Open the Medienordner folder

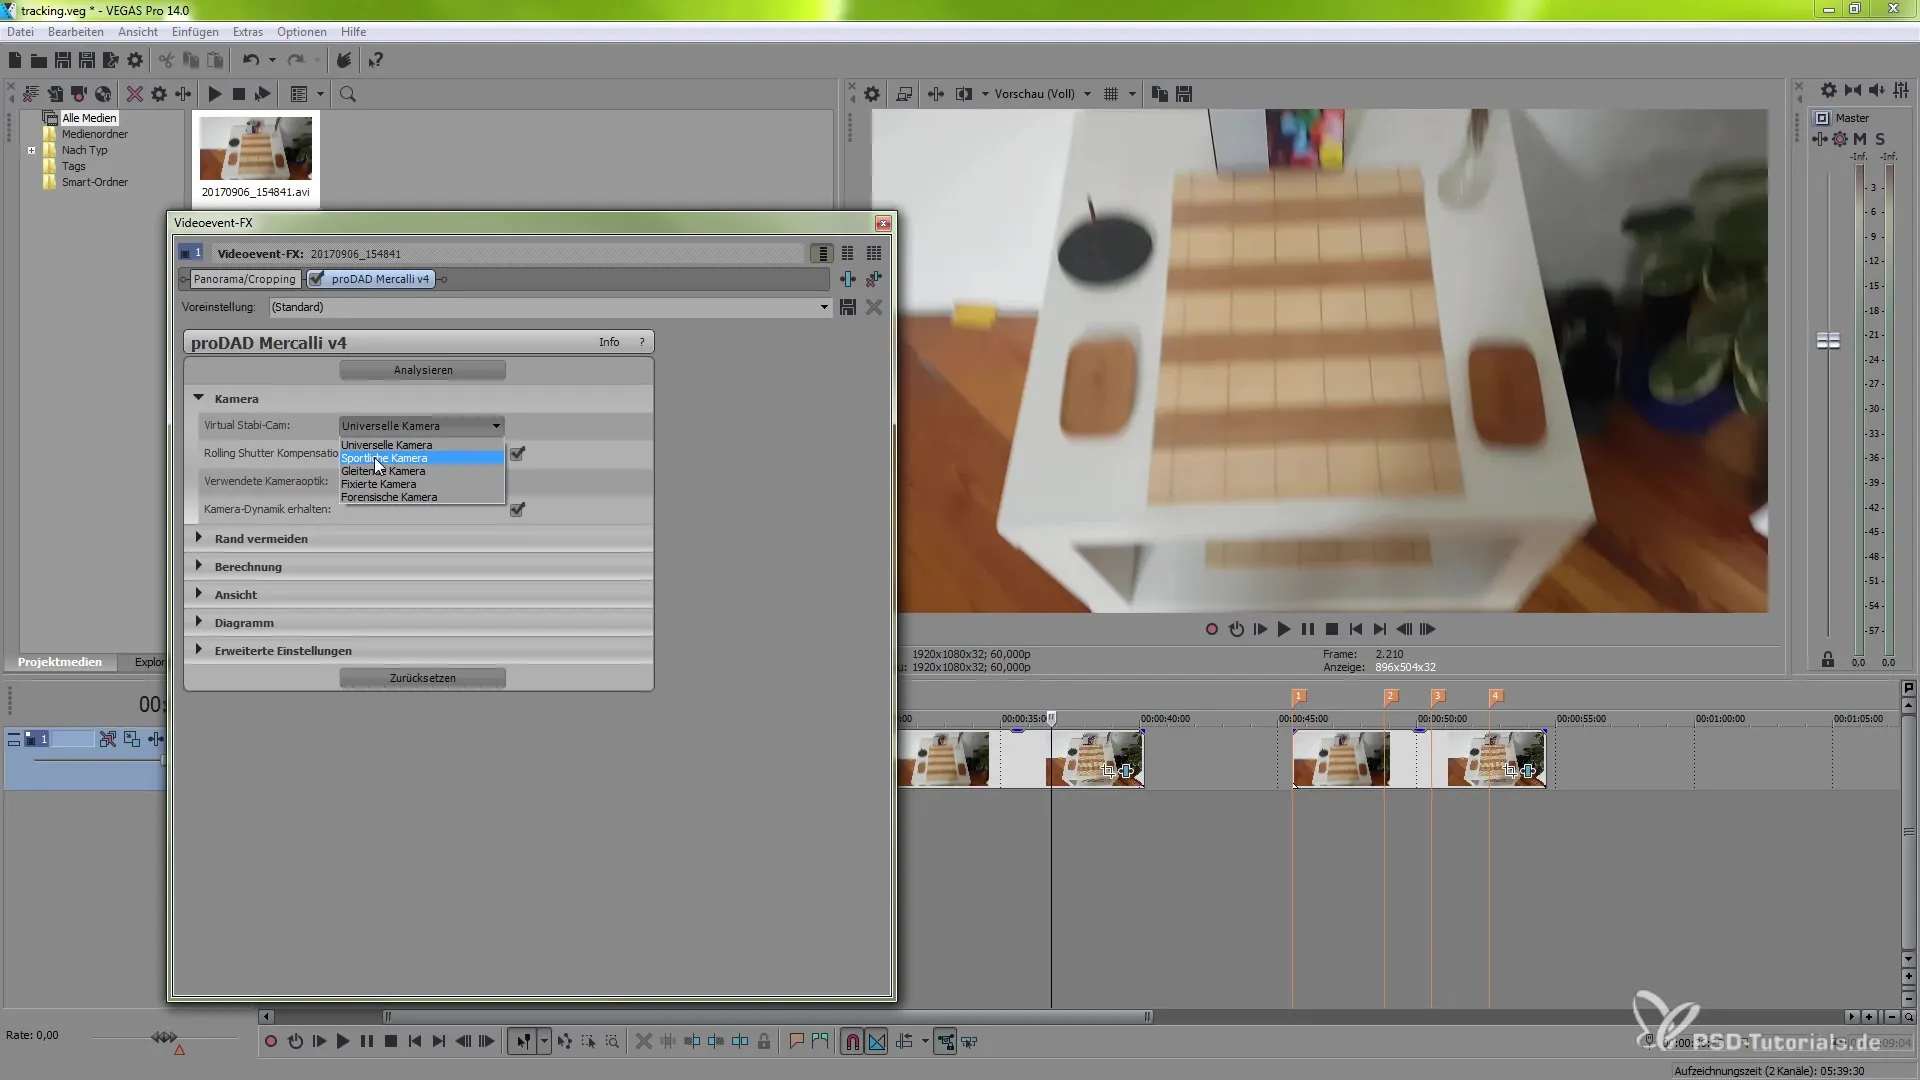[94, 134]
